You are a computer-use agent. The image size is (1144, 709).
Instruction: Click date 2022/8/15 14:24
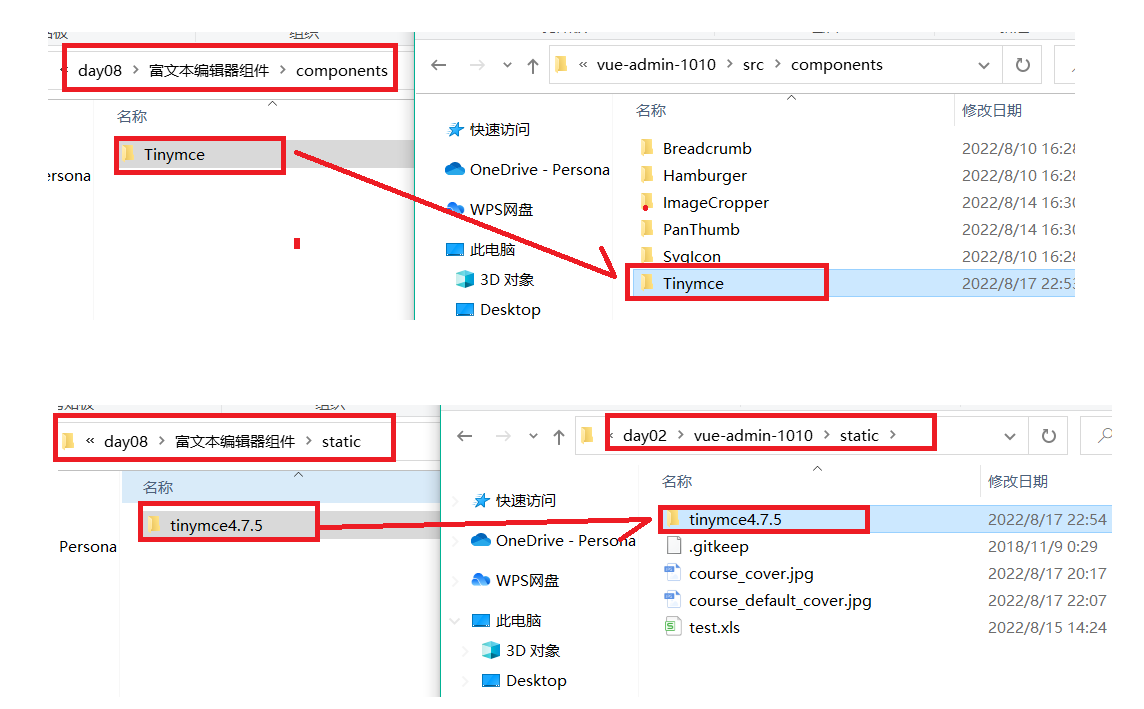point(1047,627)
